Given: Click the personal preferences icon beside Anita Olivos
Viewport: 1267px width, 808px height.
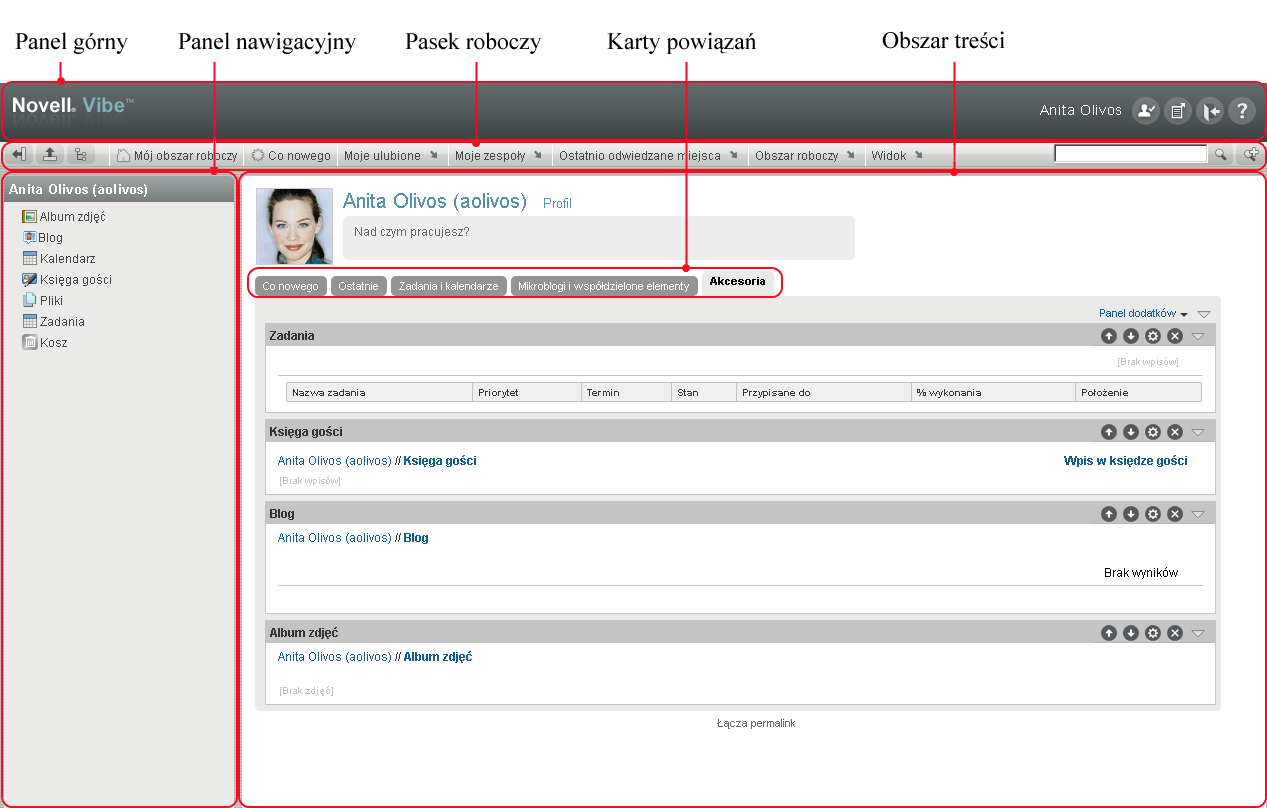Looking at the screenshot, I should (x=1145, y=111).
